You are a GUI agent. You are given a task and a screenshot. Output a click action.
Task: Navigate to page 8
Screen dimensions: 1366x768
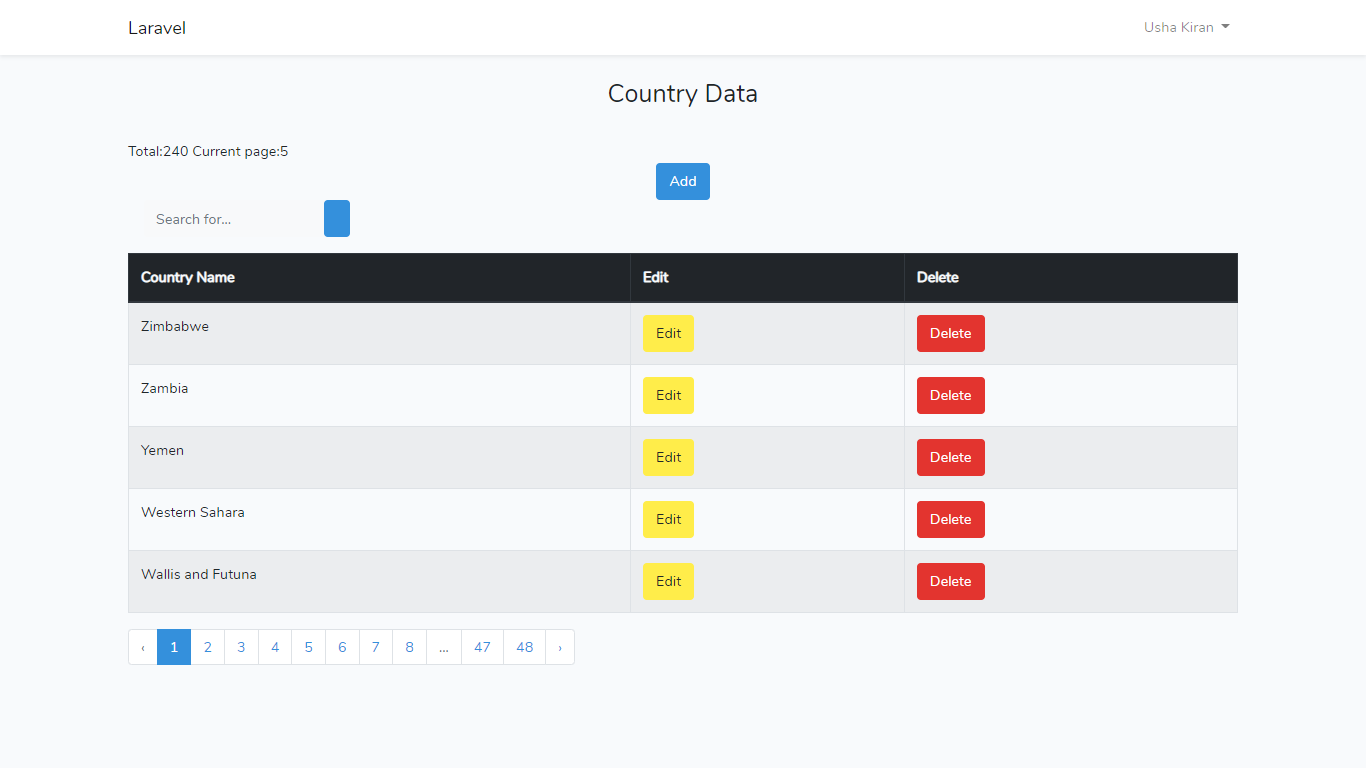pyautogui.click(x=409, y=647)
